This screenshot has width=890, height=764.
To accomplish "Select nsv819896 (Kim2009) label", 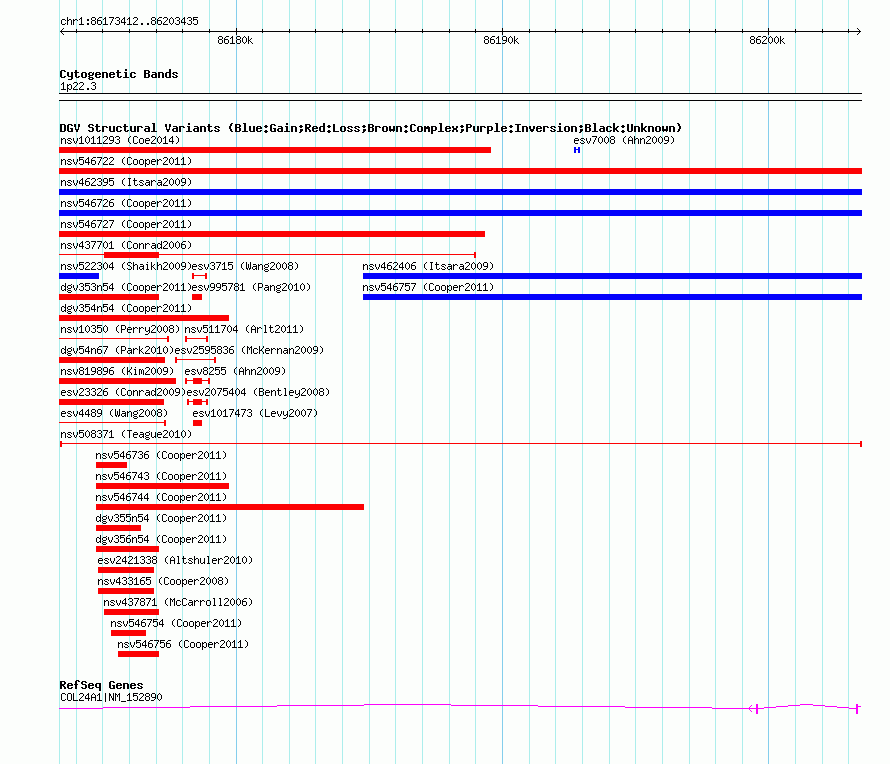I will click(x=117, y=371).
